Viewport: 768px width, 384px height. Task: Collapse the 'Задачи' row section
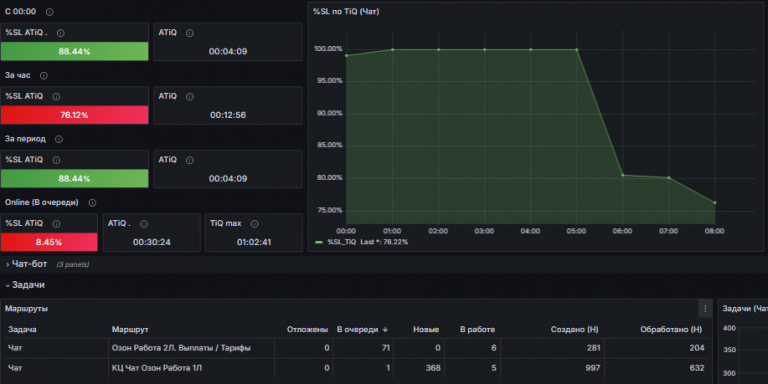(25, 285)
